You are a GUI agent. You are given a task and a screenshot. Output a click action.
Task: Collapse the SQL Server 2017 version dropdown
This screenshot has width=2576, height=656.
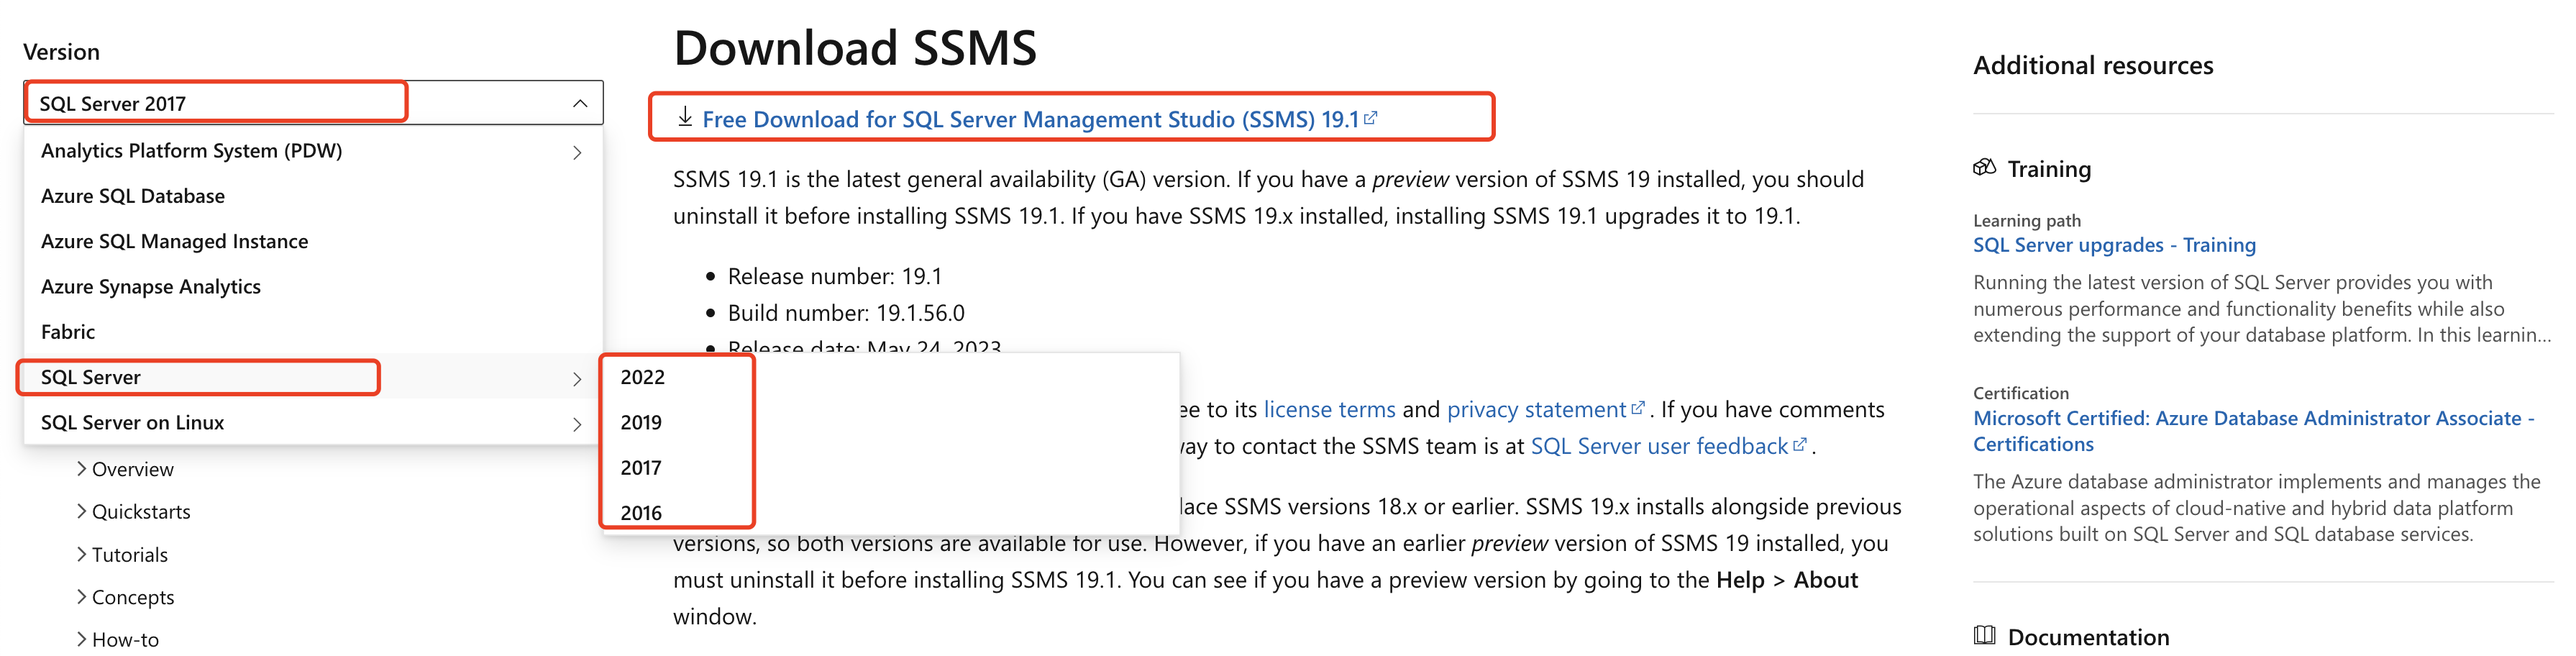click(x=580, y=104)
